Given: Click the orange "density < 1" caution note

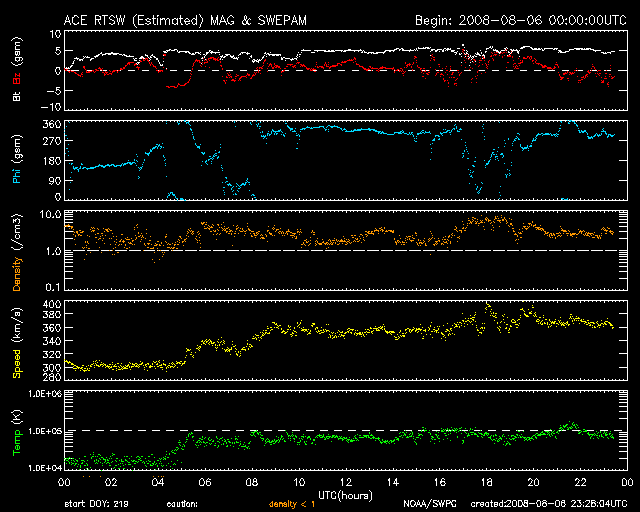Looking at the screenshot, I should coord(292,504).
